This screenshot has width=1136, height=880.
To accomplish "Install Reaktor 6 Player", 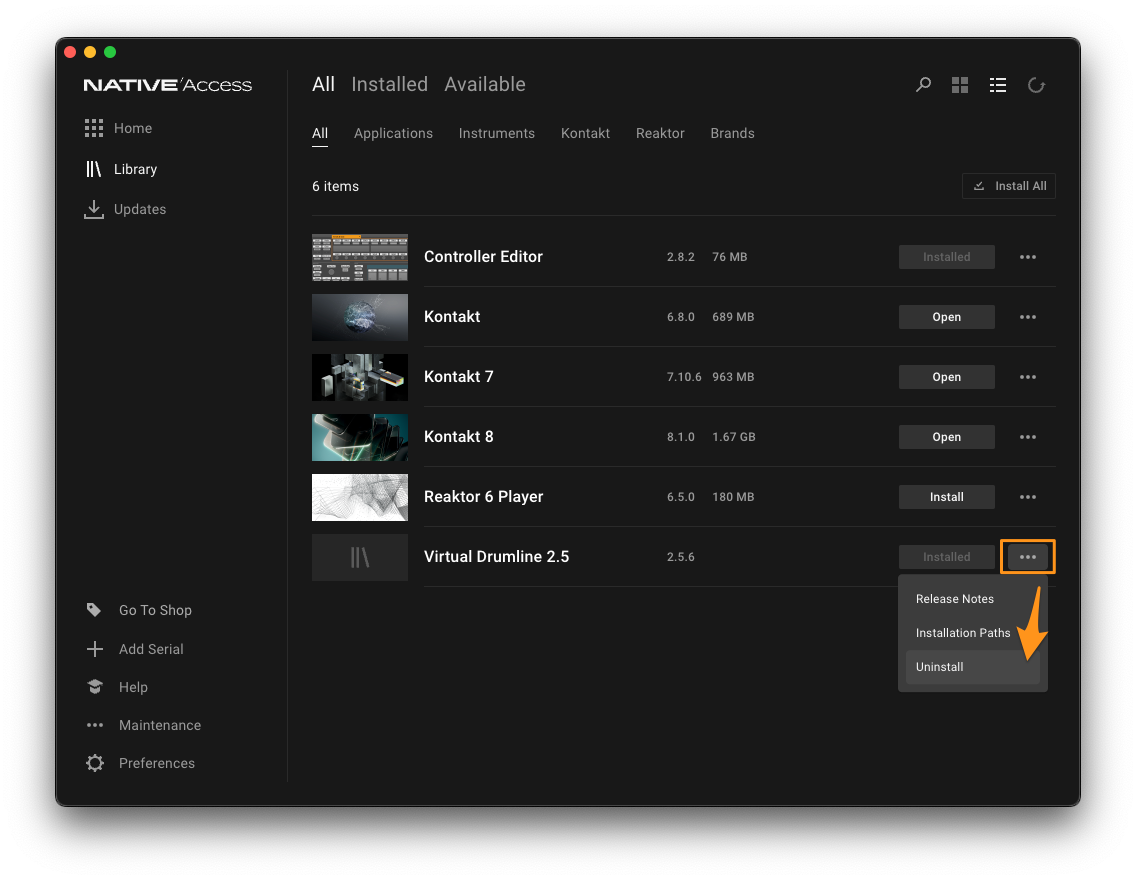I will pos(946,497).
